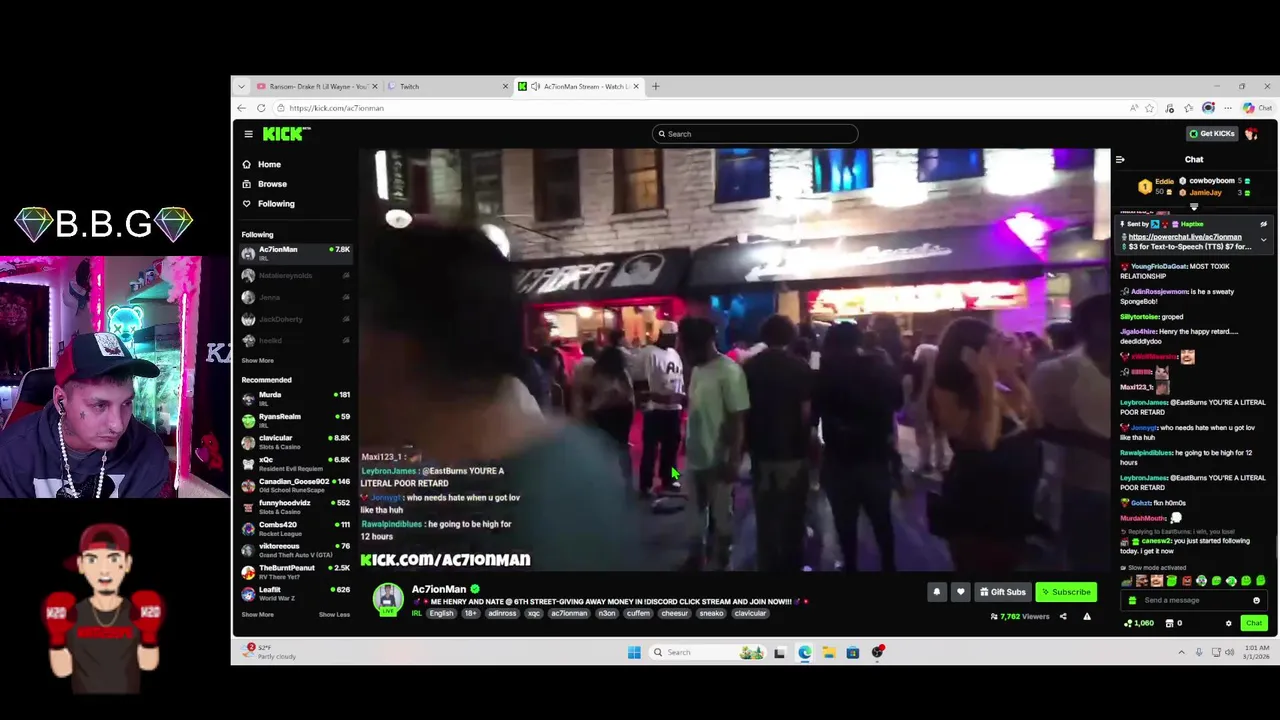Click the Gift Subs button
Image resolution: width=1280 pixels, height=720 pixels.
coord(1003,592)
